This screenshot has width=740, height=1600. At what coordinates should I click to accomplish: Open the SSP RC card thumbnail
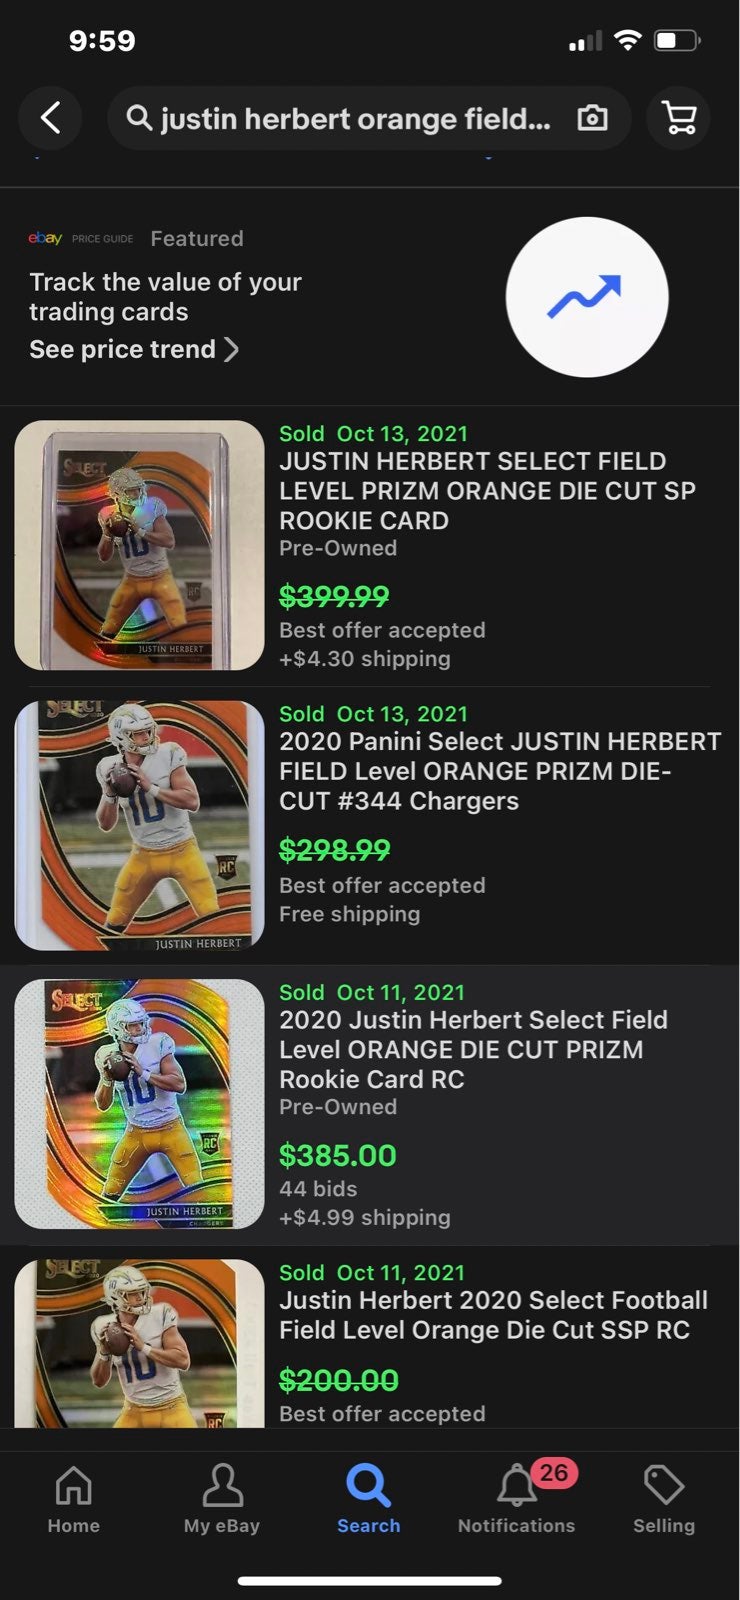(139, 1343)
